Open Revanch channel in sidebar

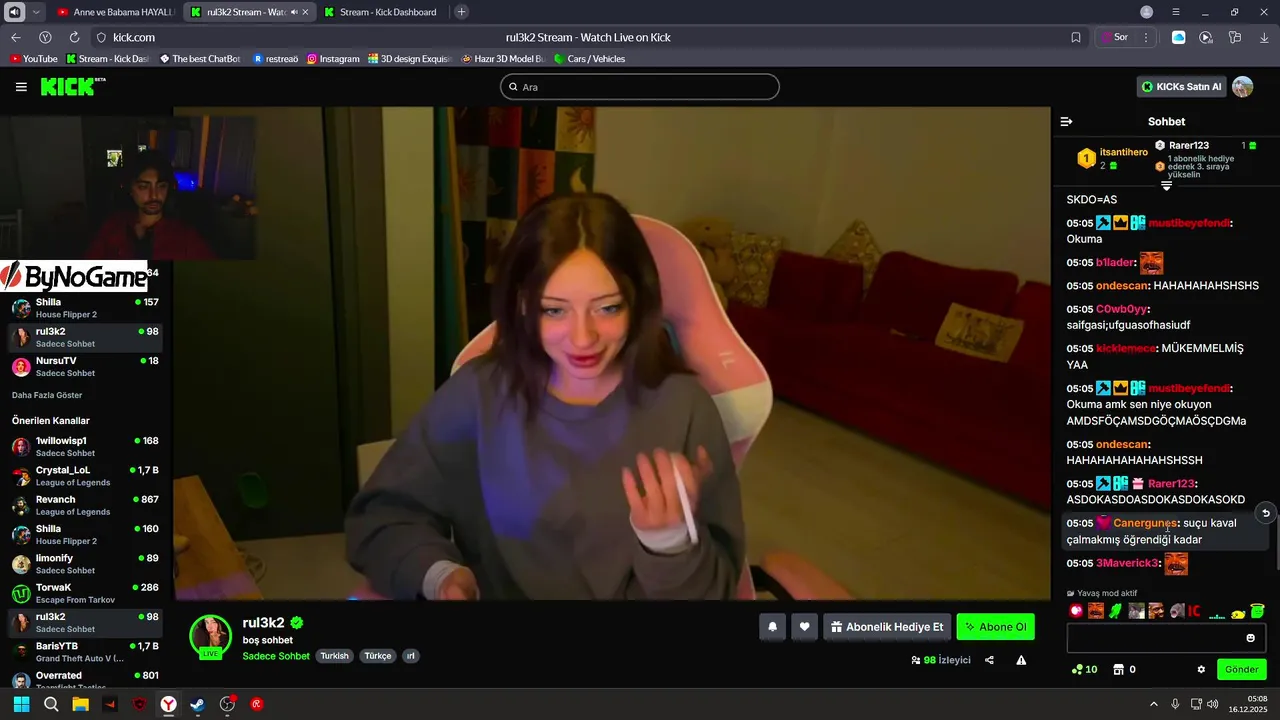pos(86,505)
